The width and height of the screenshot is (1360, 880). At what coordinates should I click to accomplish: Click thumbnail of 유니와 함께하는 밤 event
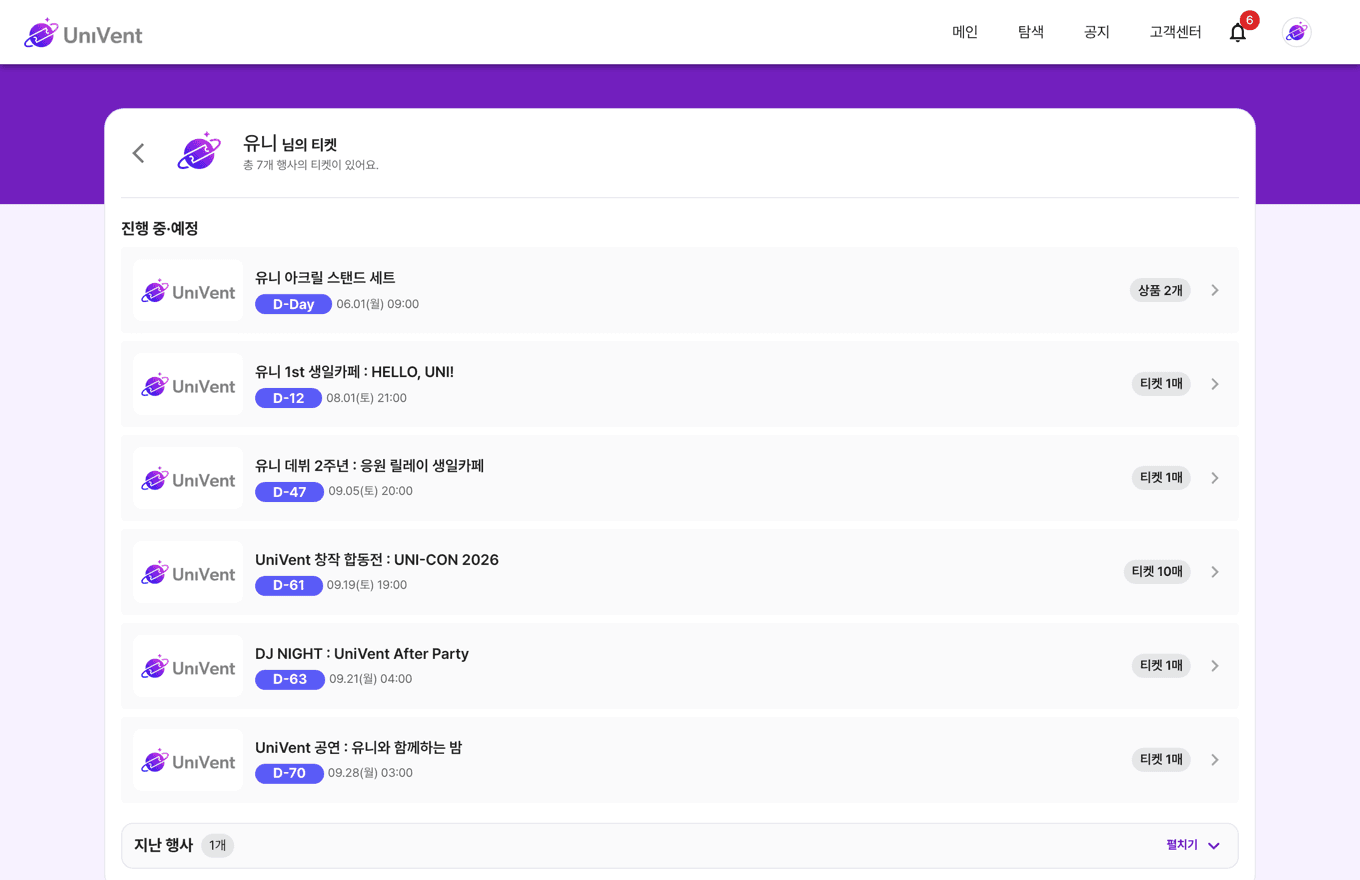click(x=188, y=760)
